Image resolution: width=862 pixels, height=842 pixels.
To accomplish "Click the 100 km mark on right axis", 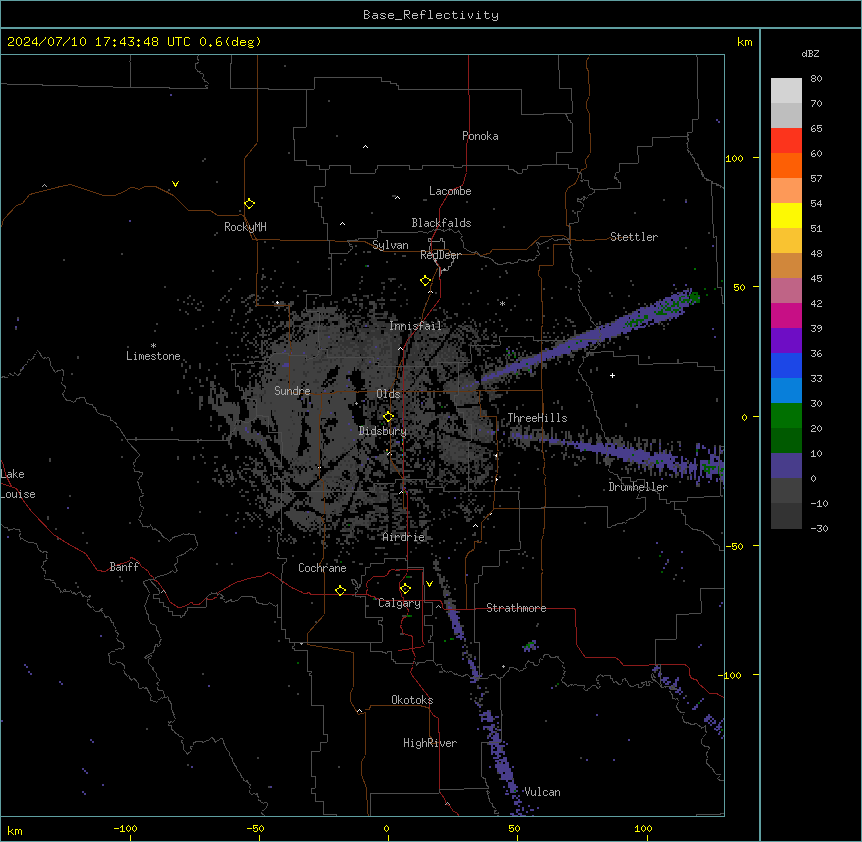I will 734,158.
